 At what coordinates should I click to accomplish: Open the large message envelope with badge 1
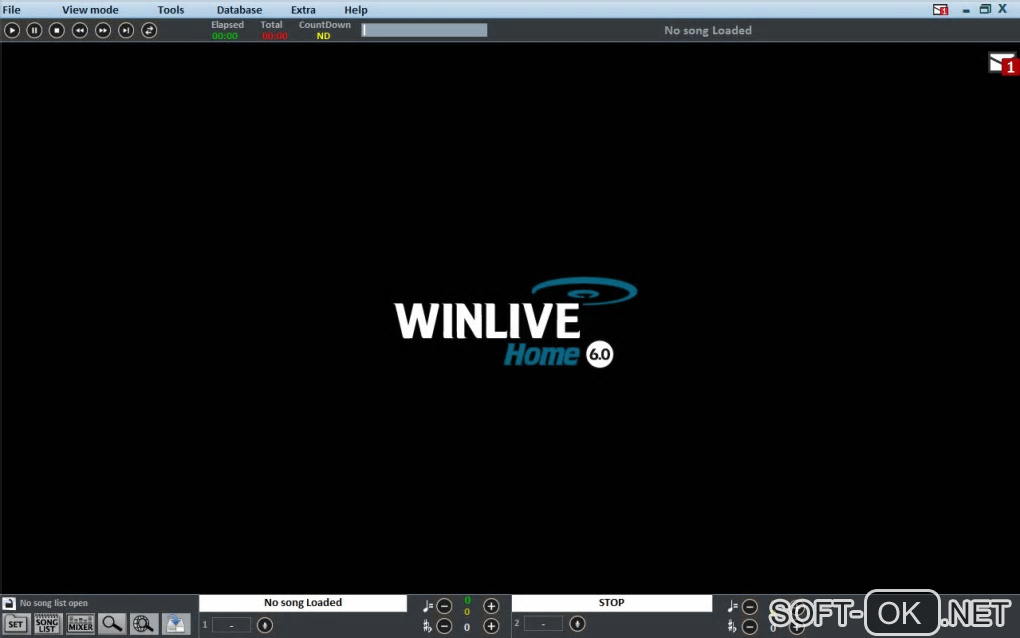click(1002, 64)
